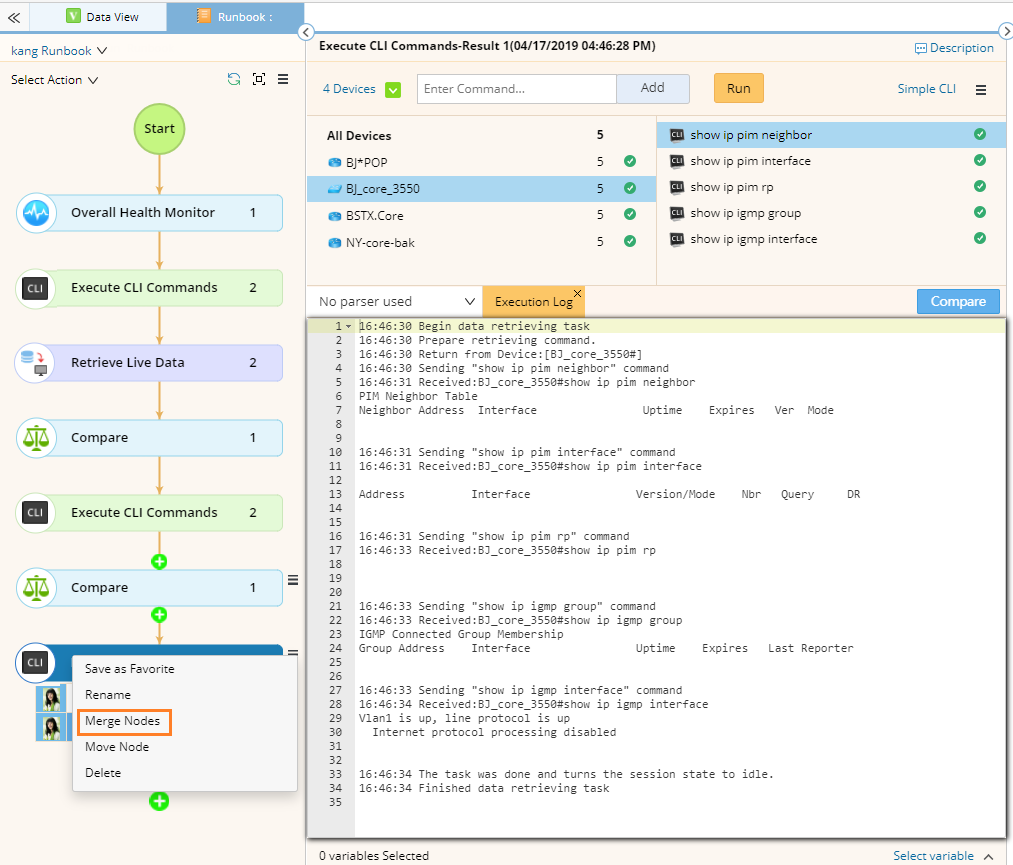Click the fit-to-screen icon in runbook toolbar

pyautogui.click(x=259, y=80)
